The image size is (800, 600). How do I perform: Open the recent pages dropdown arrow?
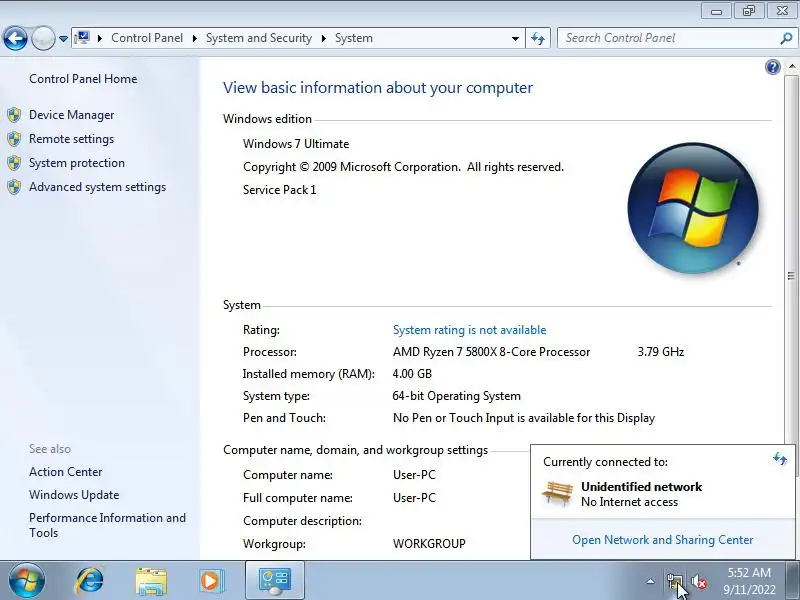tap(63, 39)
